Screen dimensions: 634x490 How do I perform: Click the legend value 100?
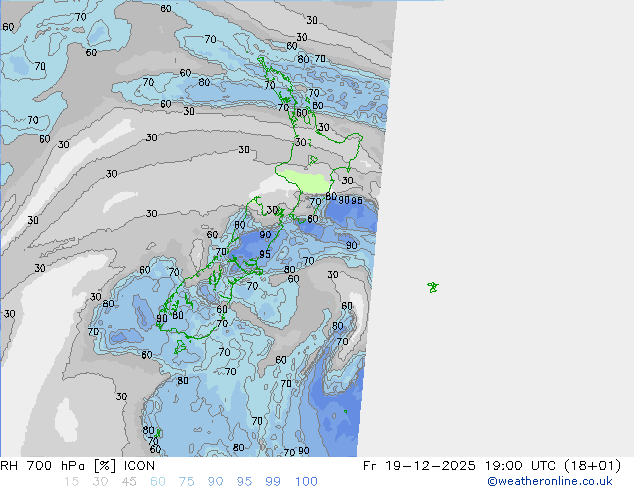[306, 482]
